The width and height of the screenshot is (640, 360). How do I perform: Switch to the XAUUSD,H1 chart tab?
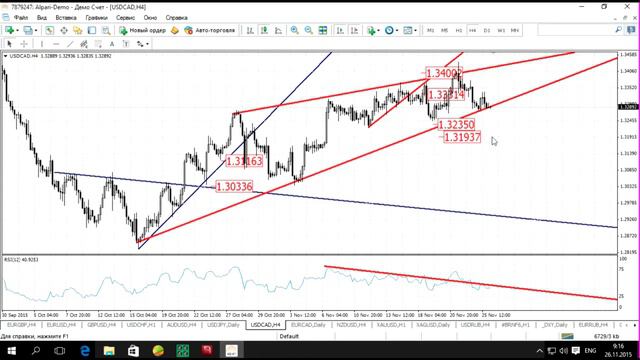[391, 325]
